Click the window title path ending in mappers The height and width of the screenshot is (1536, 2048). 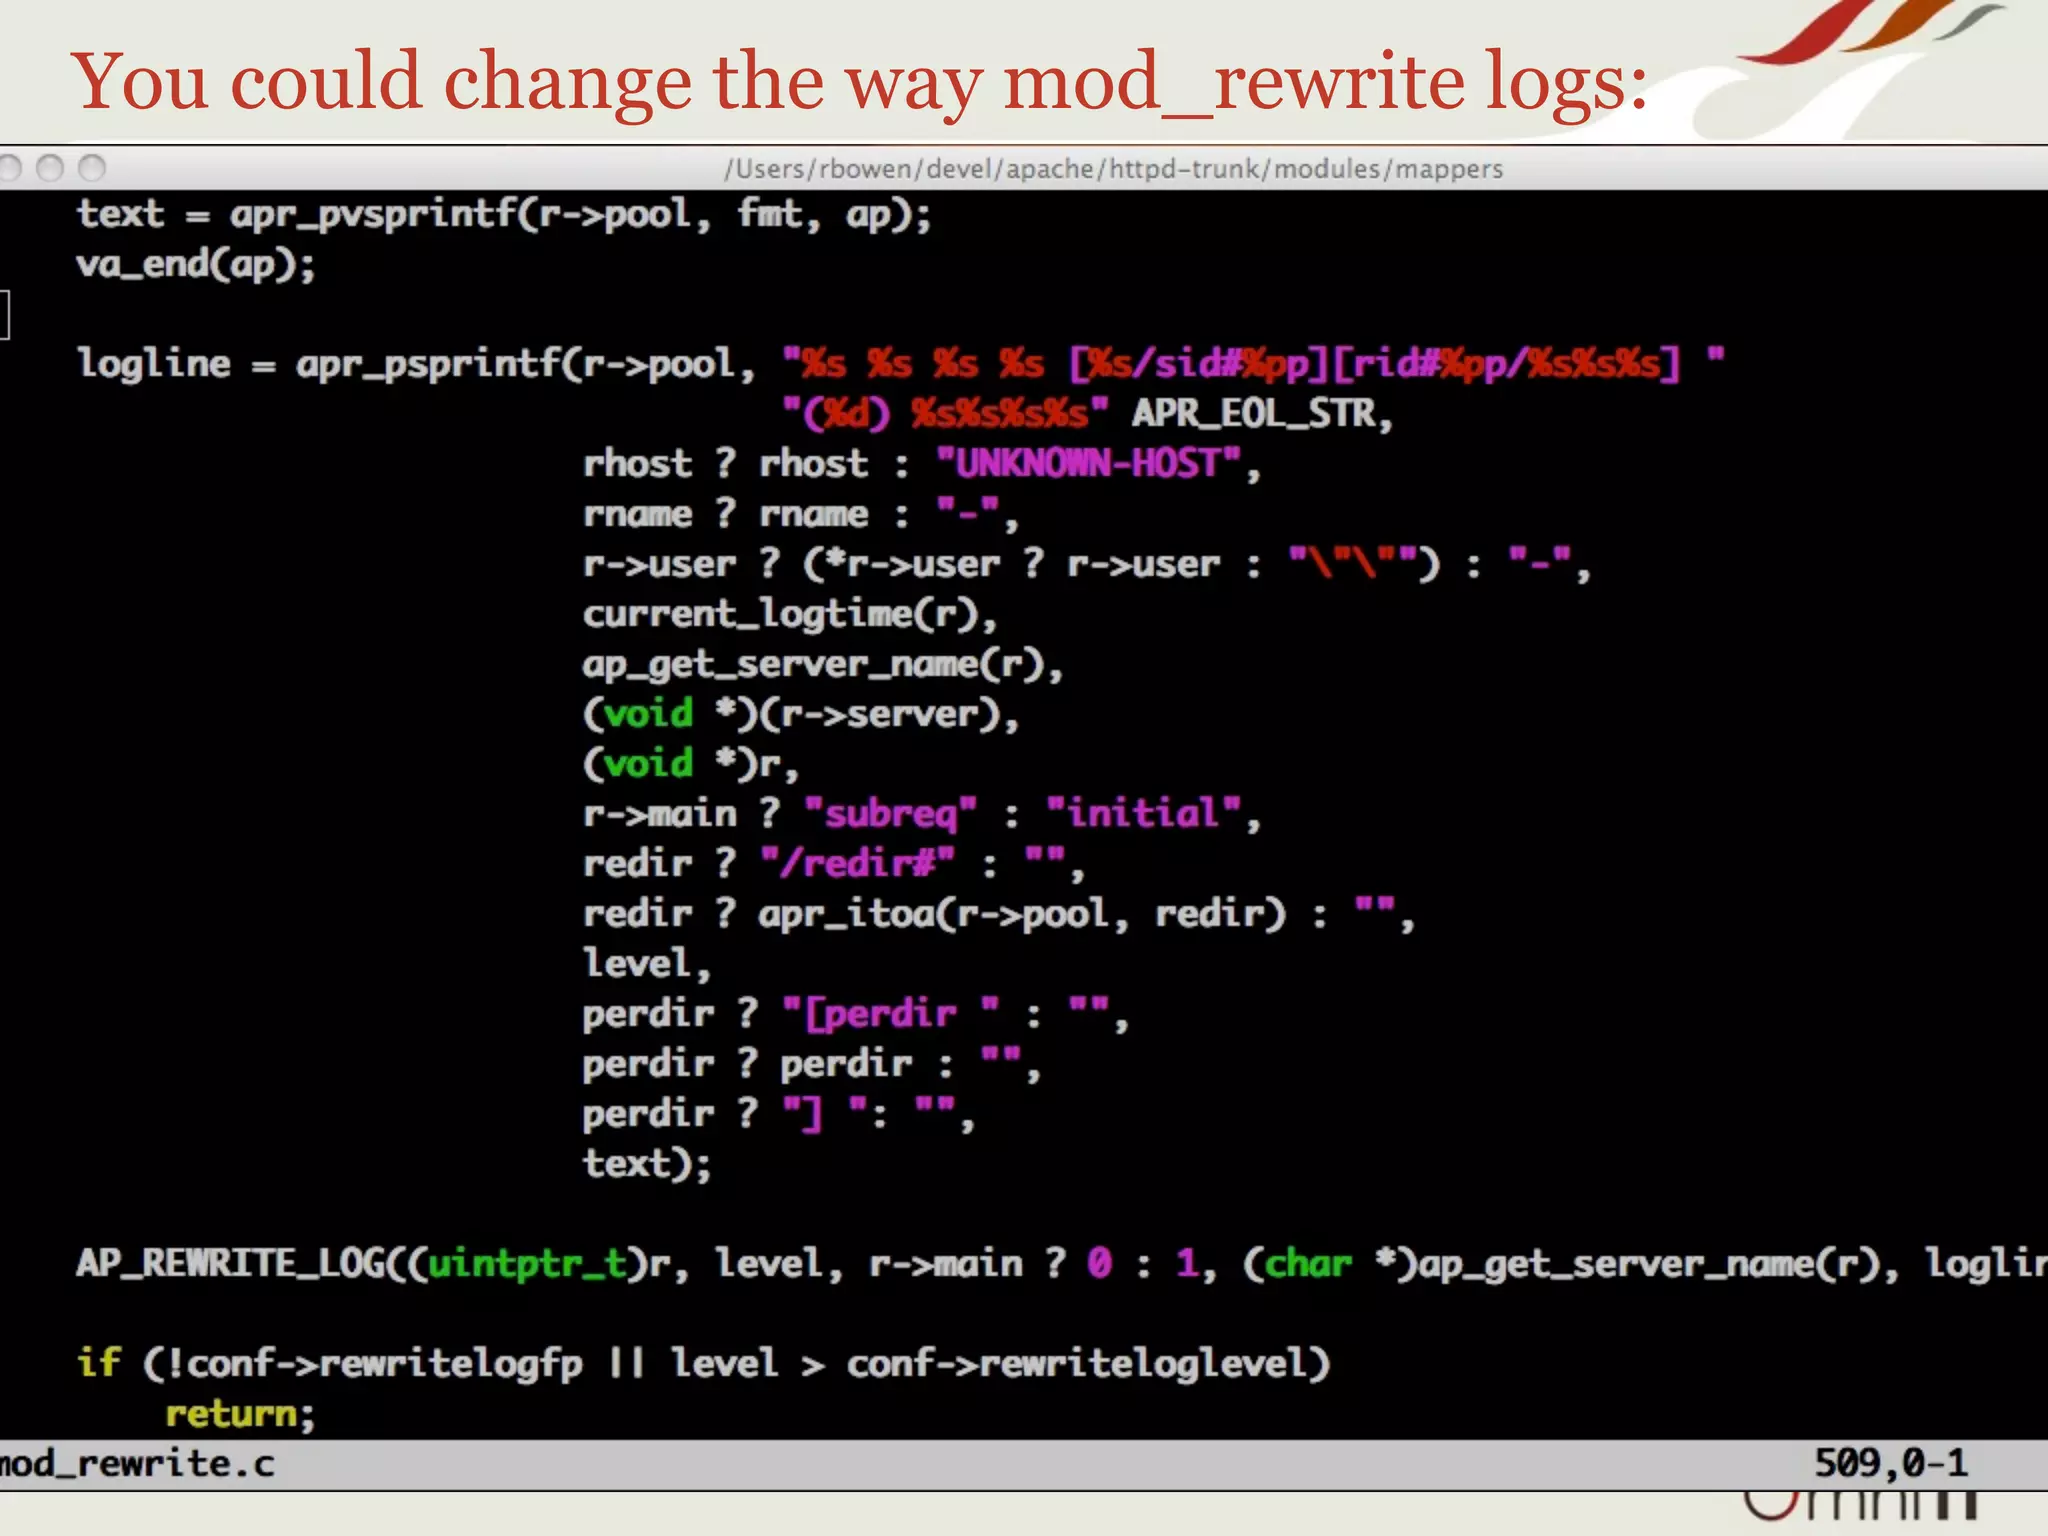pos(1114,169)
